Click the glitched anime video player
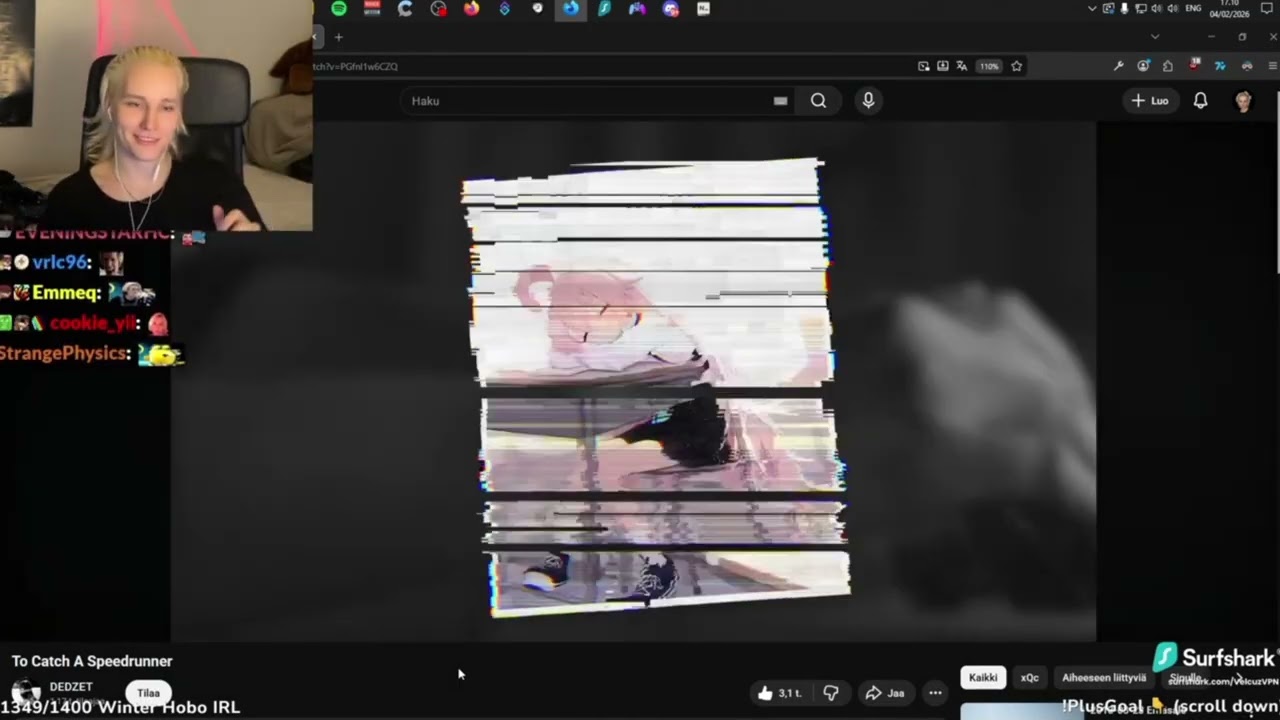The width and height of the screenshot is (1280, 720). (x=634, y=380)
